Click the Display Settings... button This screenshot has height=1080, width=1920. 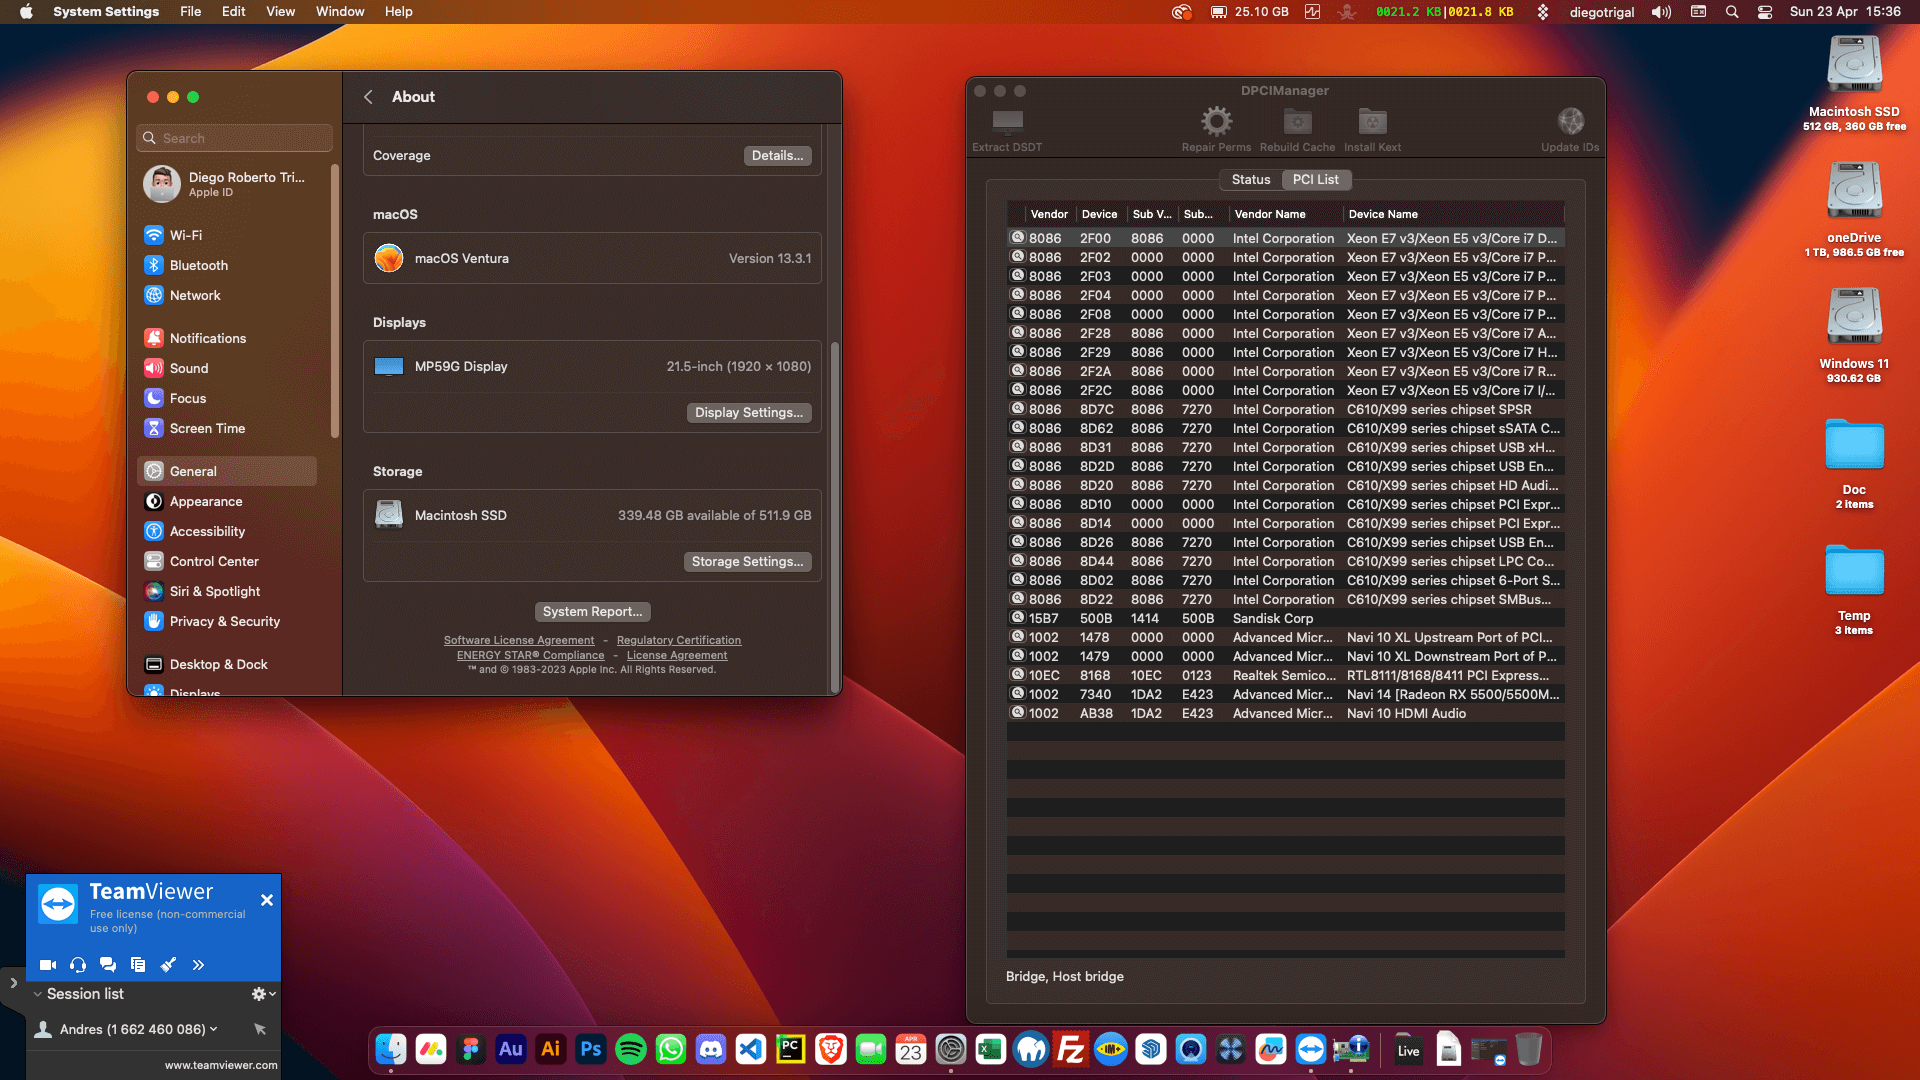pos(749,413)
